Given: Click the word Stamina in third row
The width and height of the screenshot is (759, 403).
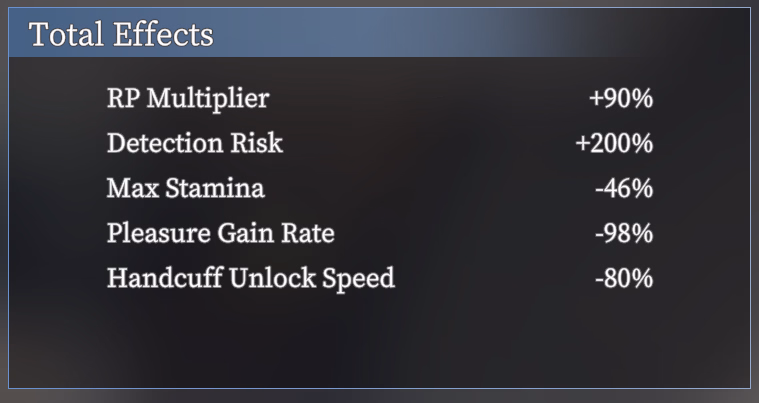Looking at the screenshot, I should point(215,188).
